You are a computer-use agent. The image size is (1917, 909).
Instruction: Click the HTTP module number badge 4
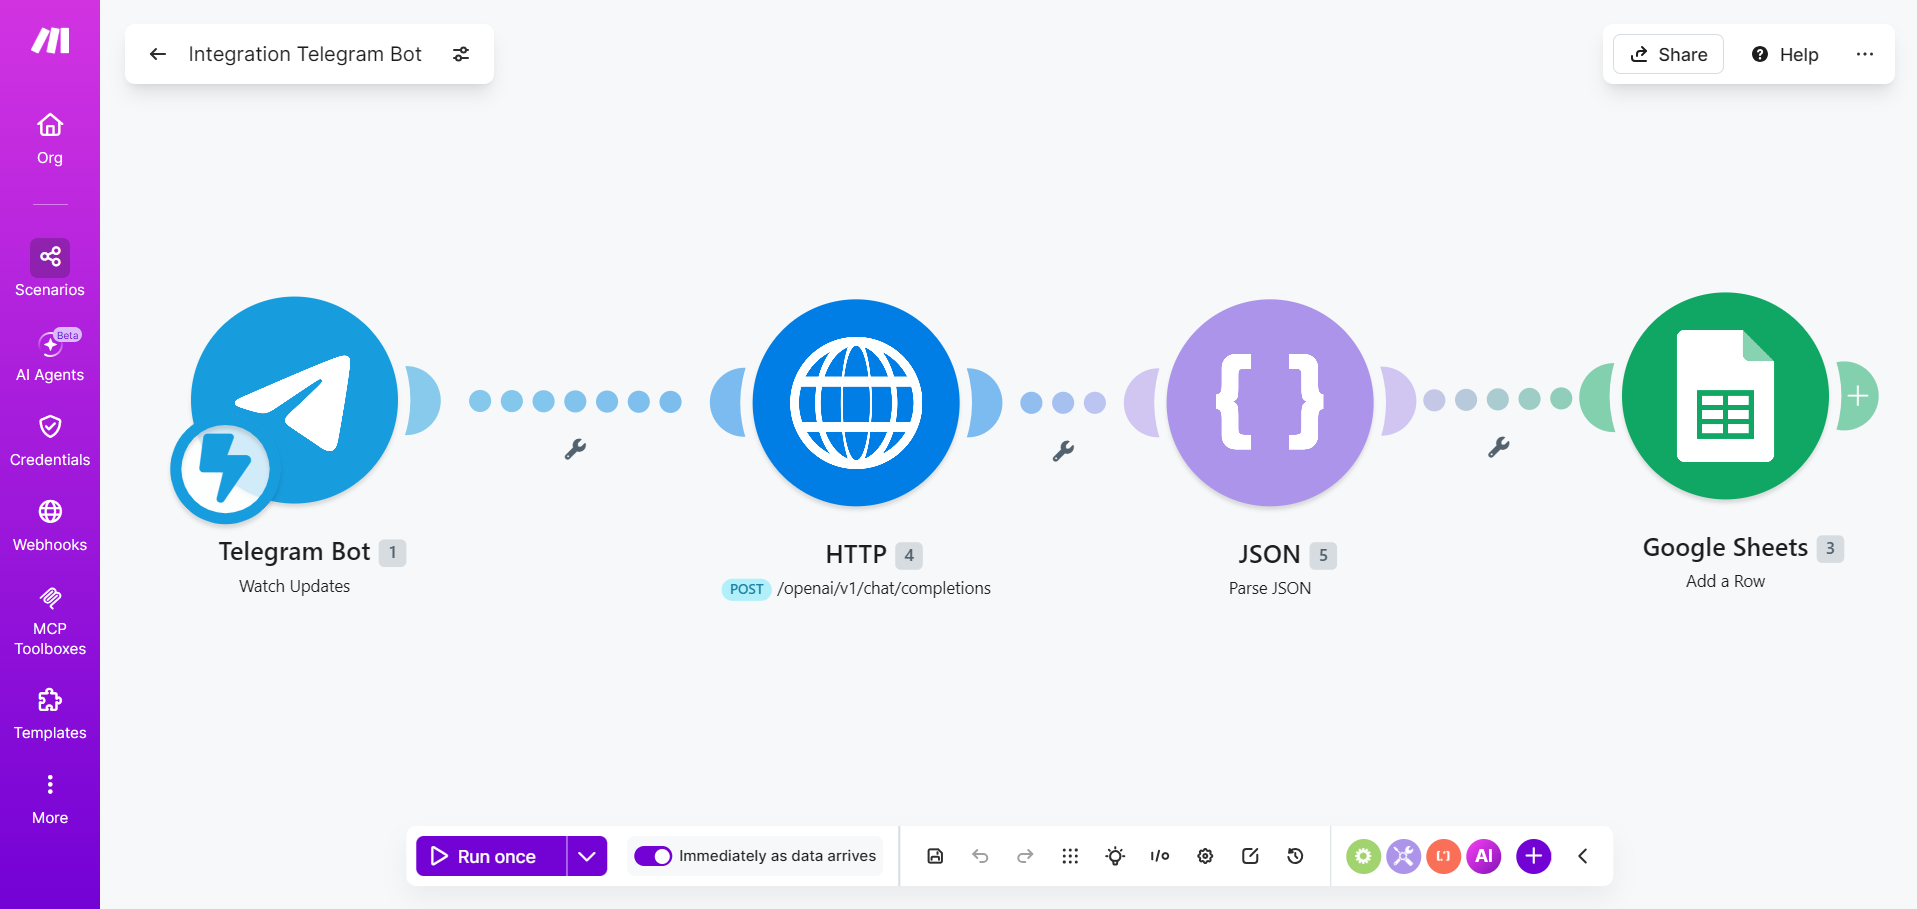909,555
